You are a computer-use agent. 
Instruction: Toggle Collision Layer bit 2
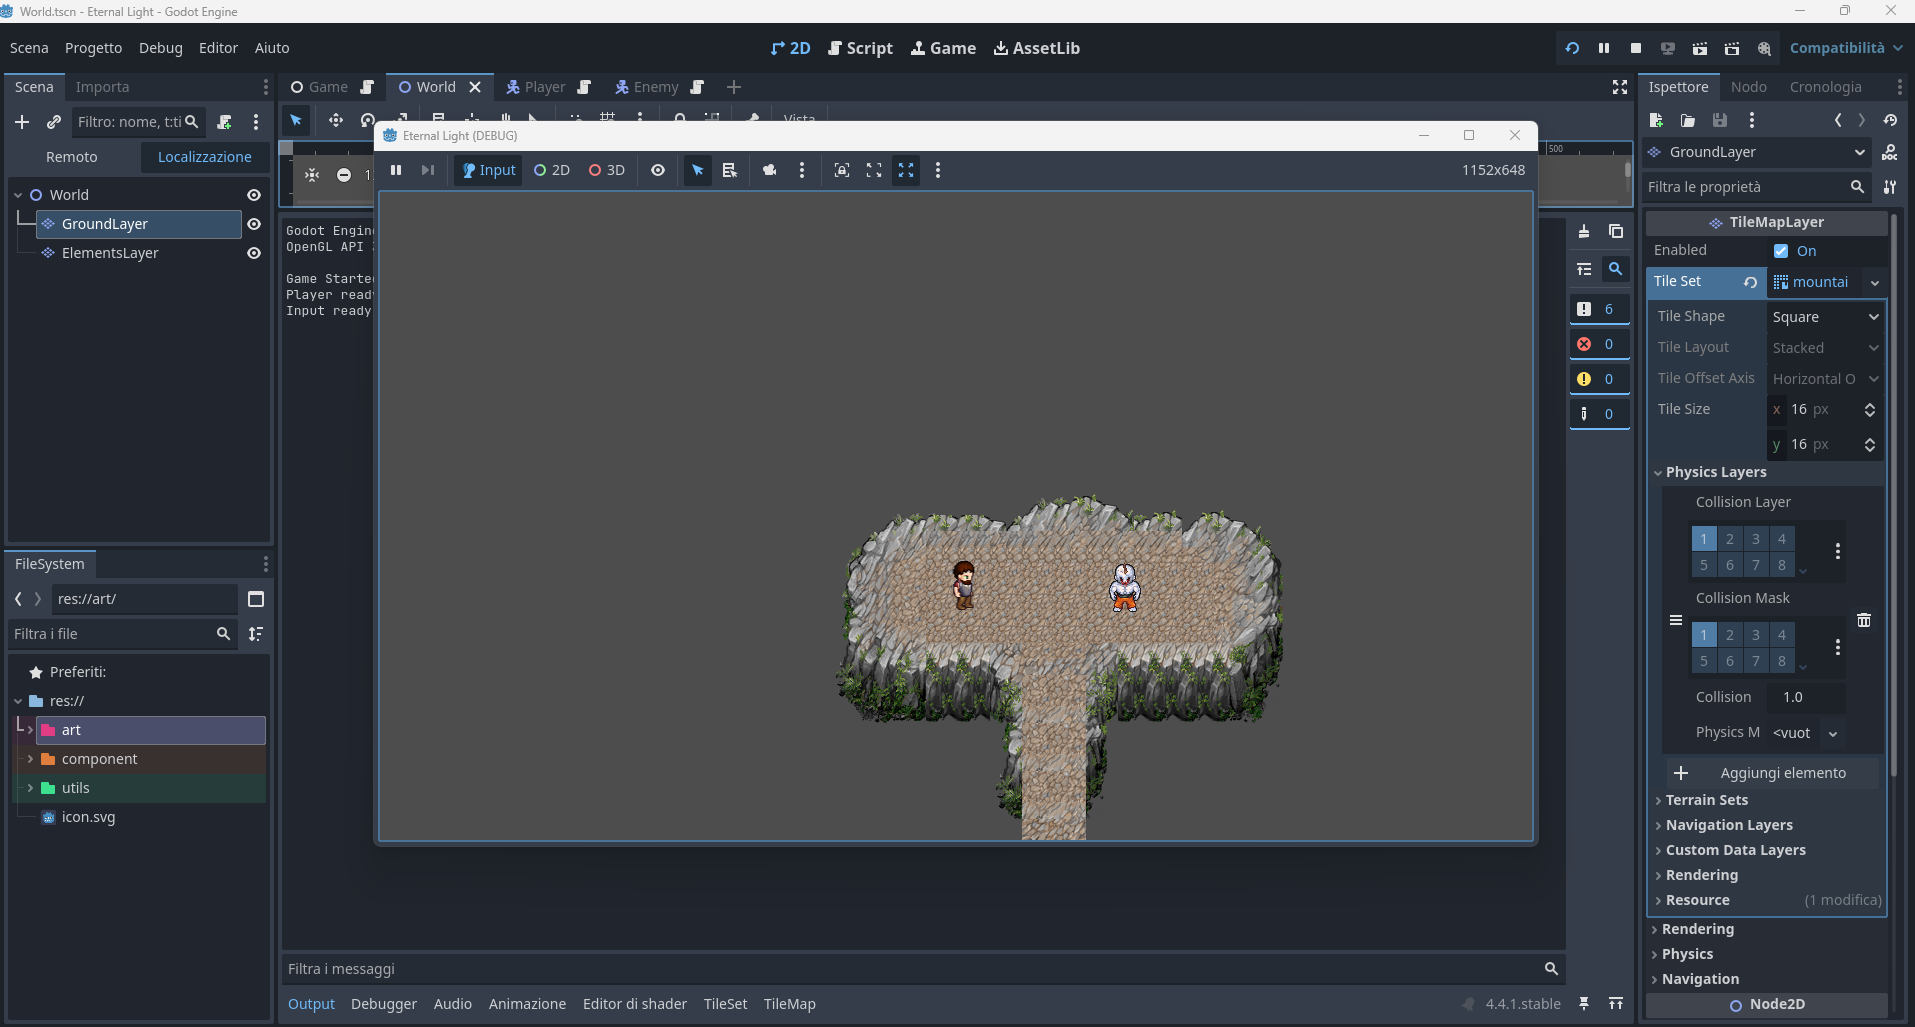(1730, 539)
